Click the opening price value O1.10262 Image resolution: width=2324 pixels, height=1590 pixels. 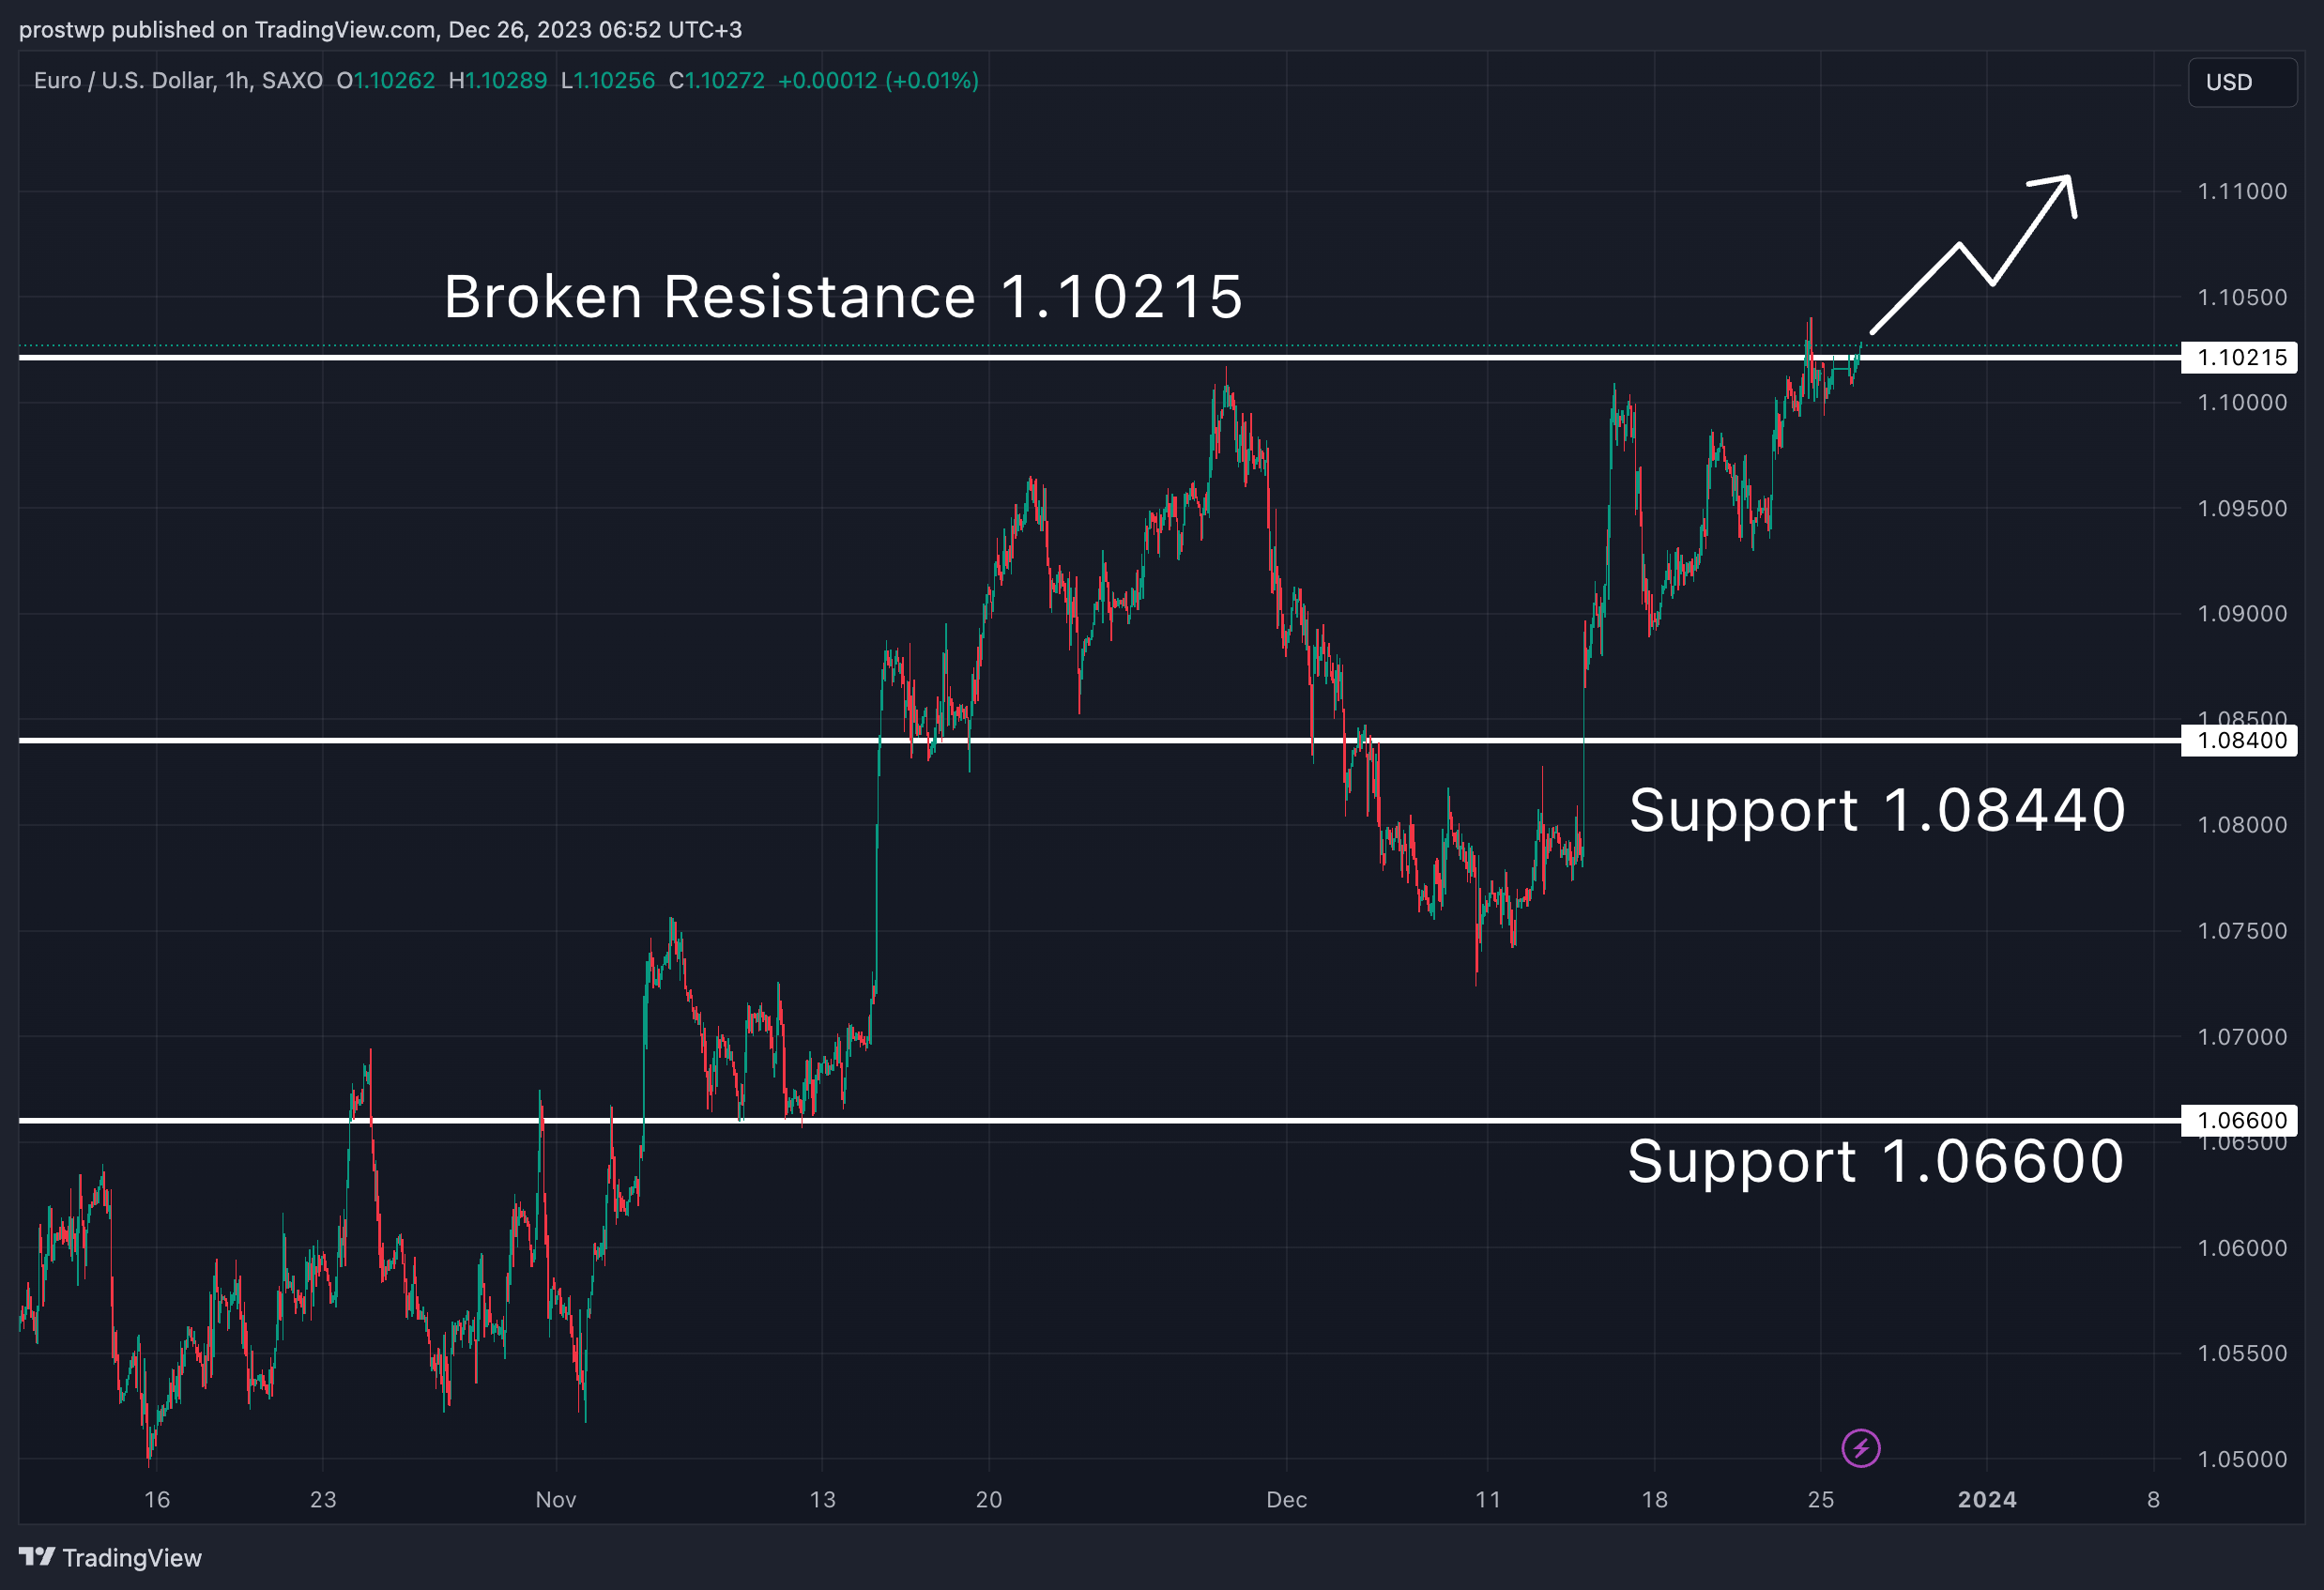pyautogui.click(x=386, y=81)
